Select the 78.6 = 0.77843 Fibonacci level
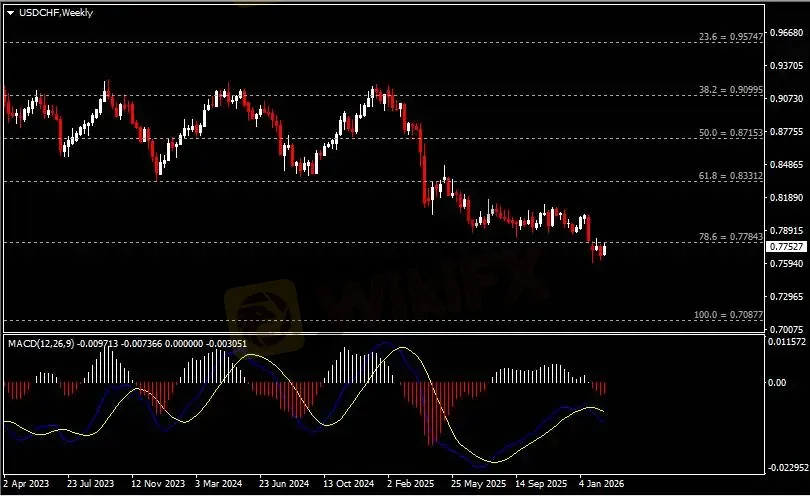 pyautogui.click(x=731, y=237)
